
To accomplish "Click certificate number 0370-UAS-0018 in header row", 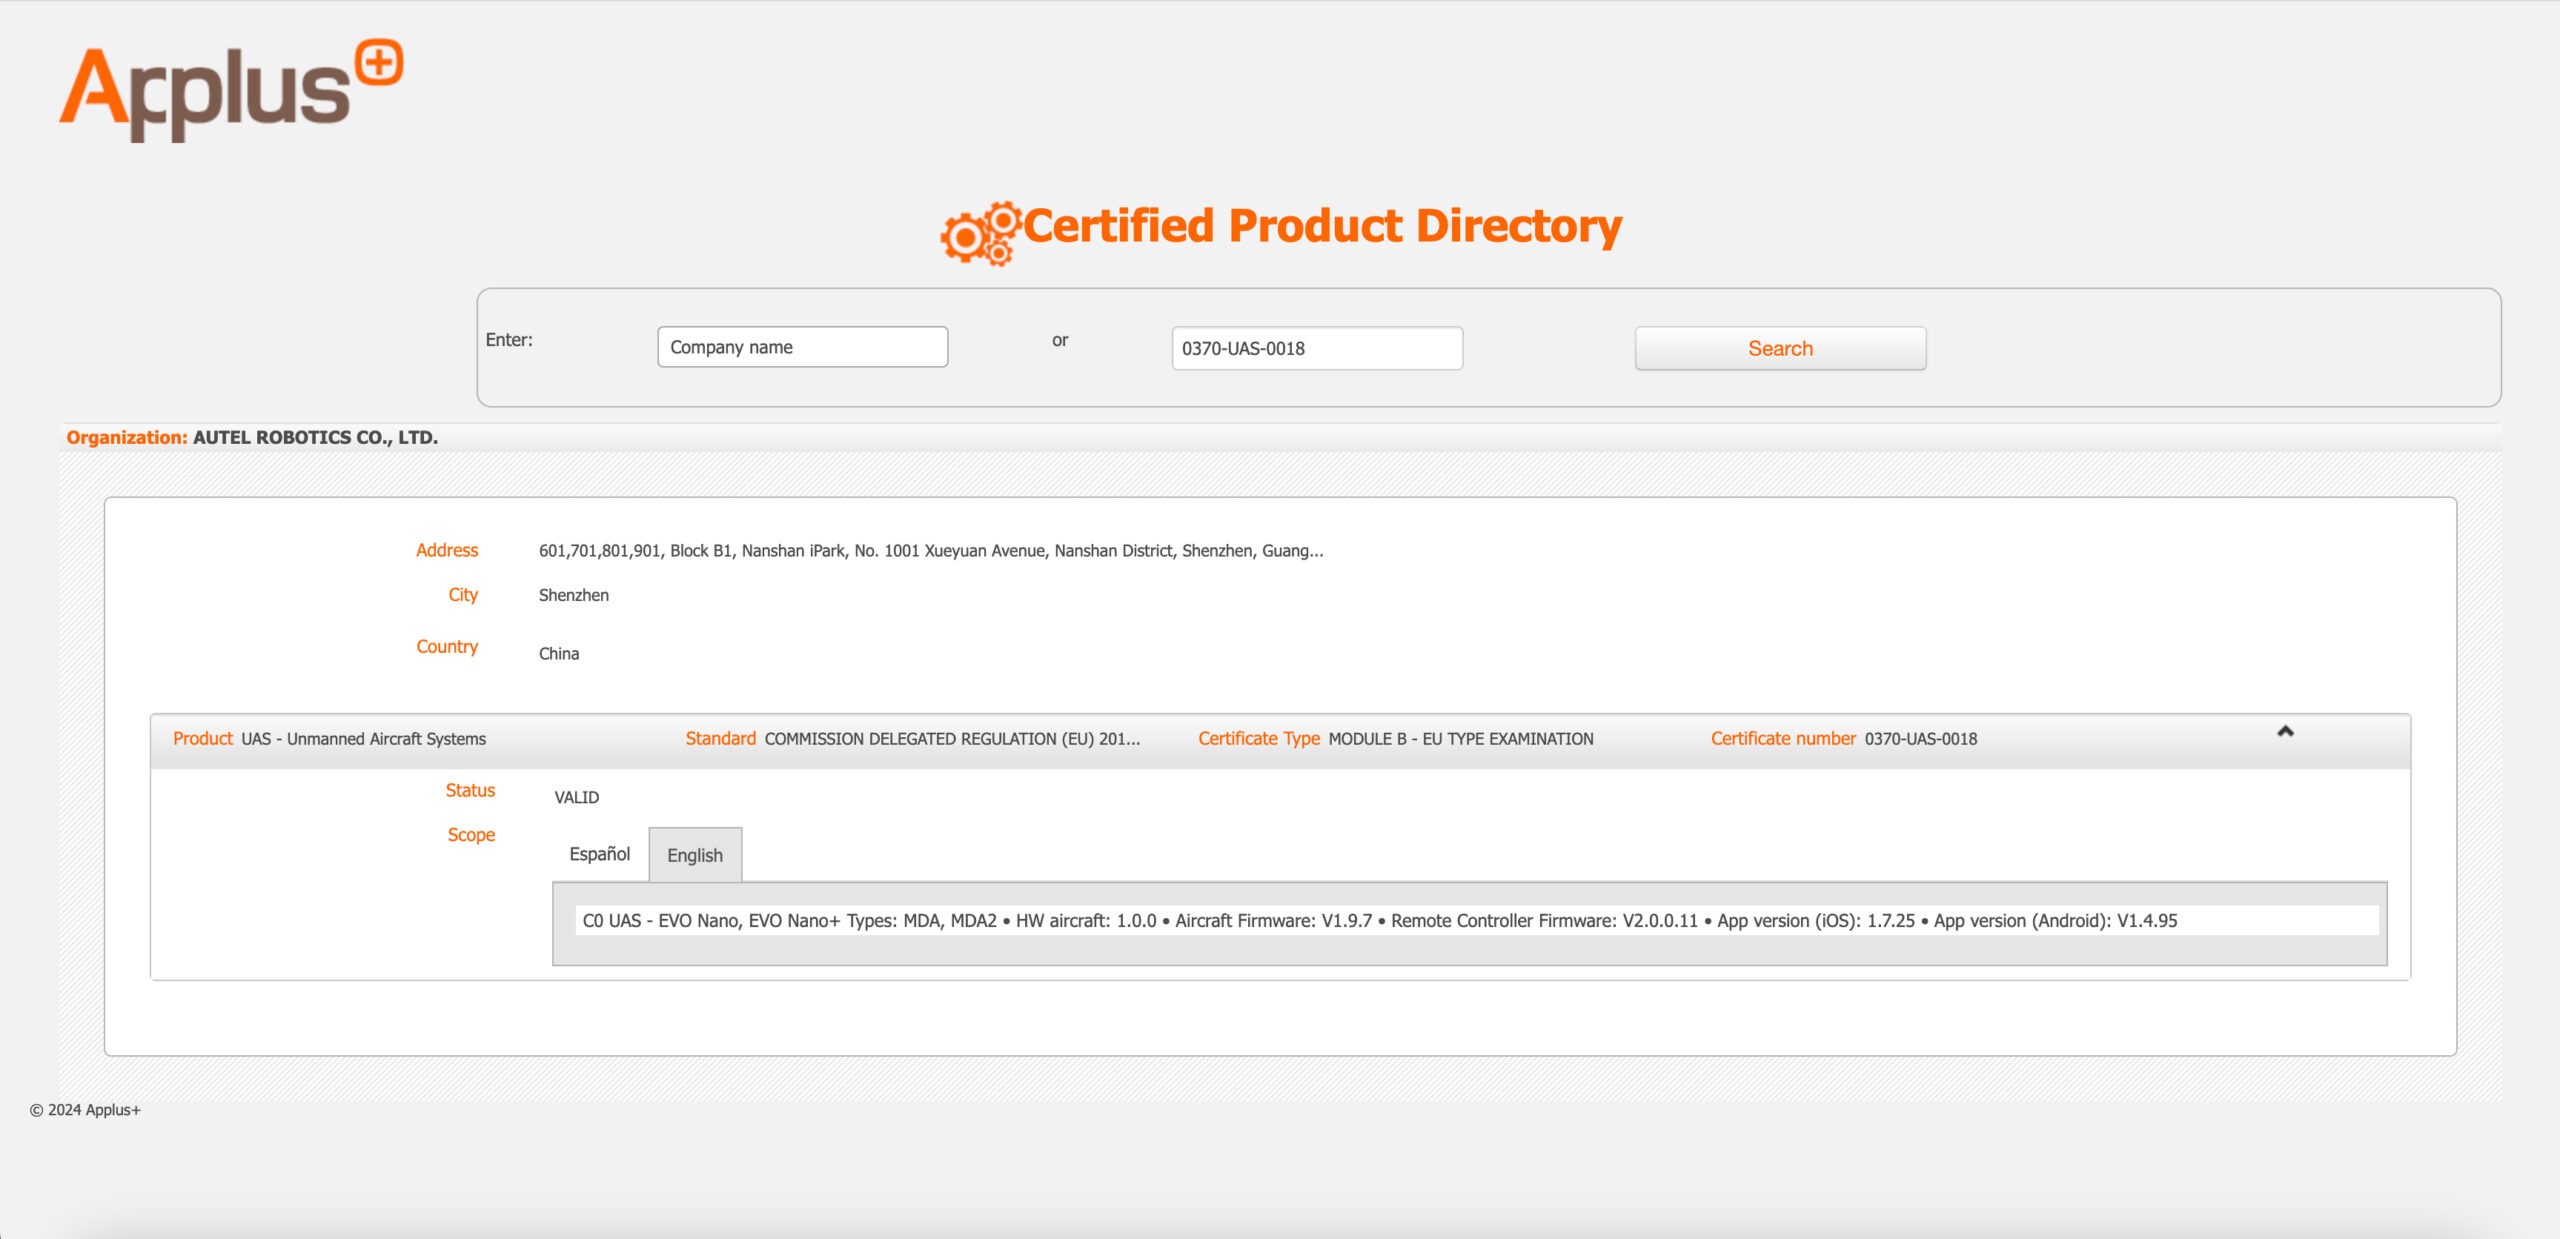I will (1921, 739).
